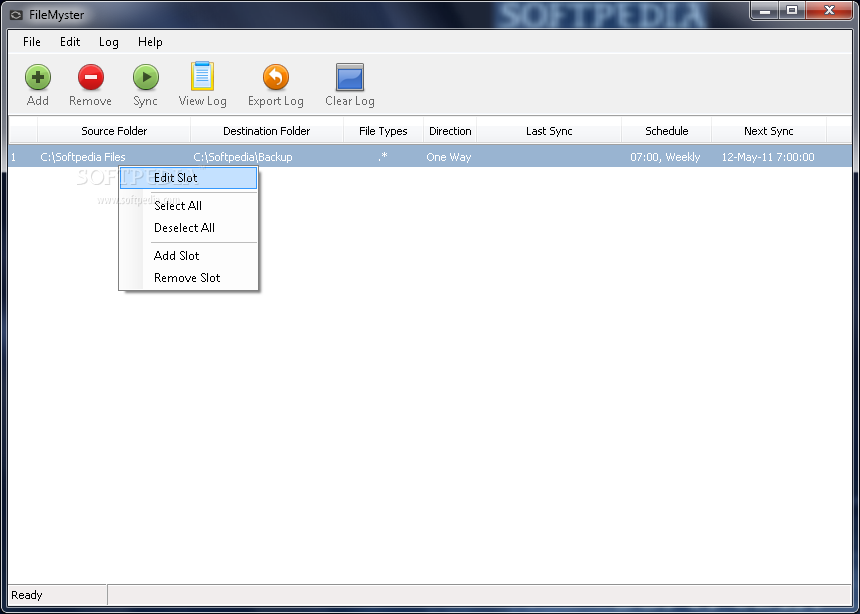This screenshot has height=614, width=860.
Task: Open the File menu
Action: [32, 42]
